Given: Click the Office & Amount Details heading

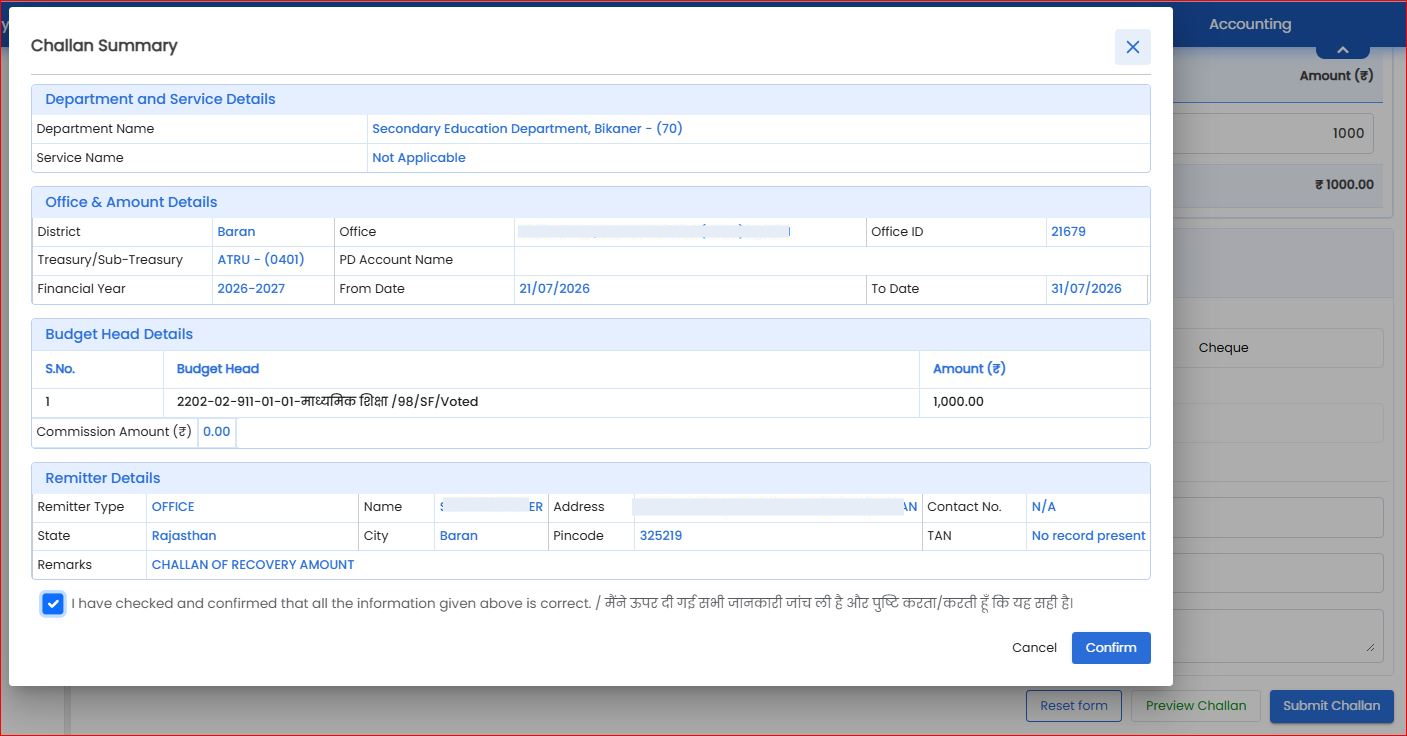Looking at the screenshot, I should pyautogui.click(x=131, y=202).
